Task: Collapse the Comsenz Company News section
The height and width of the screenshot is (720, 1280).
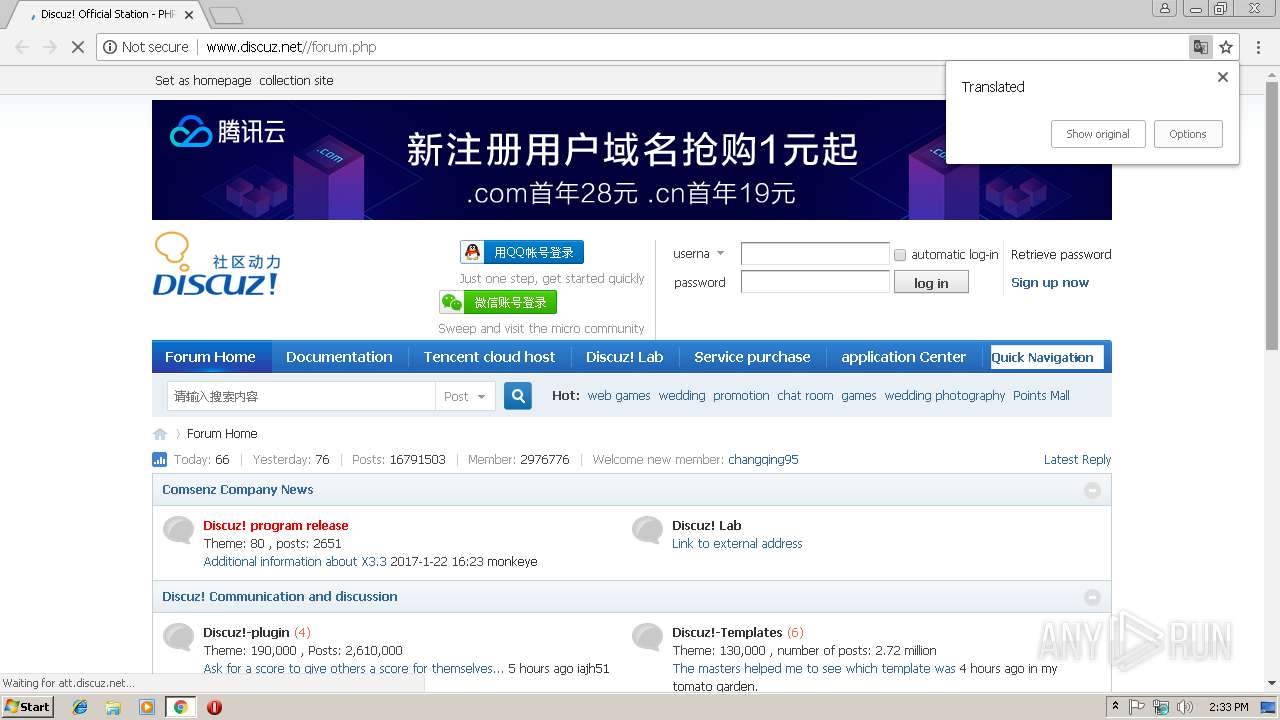Action: tap(1092, 490)
